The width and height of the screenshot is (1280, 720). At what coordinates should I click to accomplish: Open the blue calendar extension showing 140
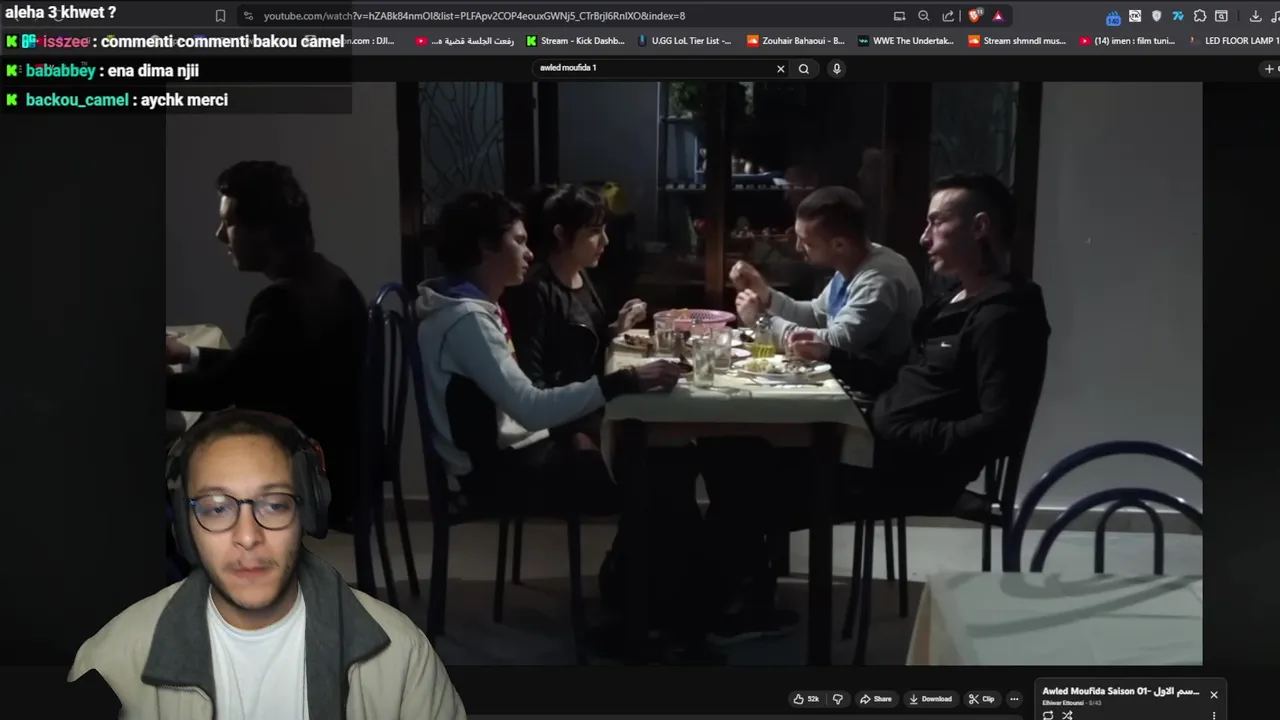(x=1113, y=17)
